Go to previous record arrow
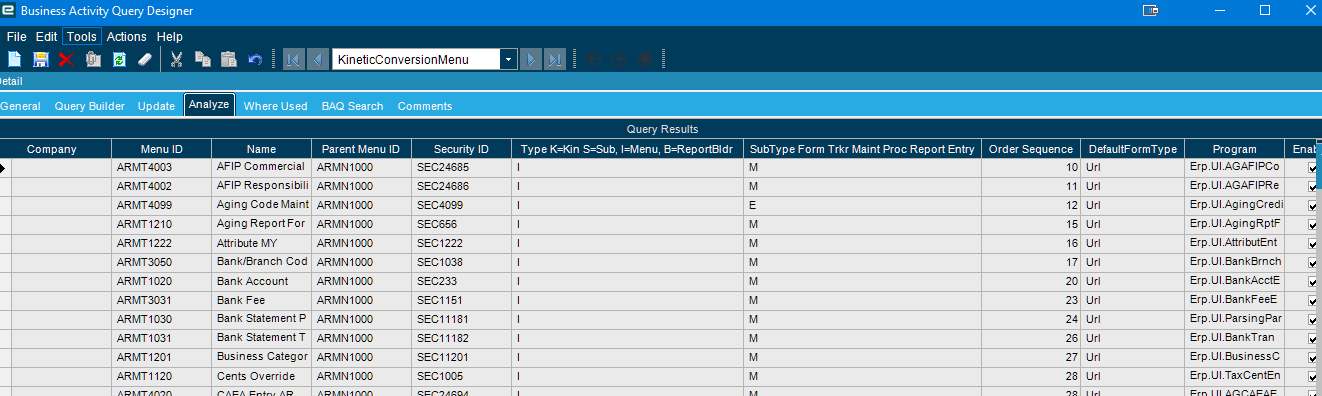The width and height of the screenshot is (1322, 396). click(317, 60)
